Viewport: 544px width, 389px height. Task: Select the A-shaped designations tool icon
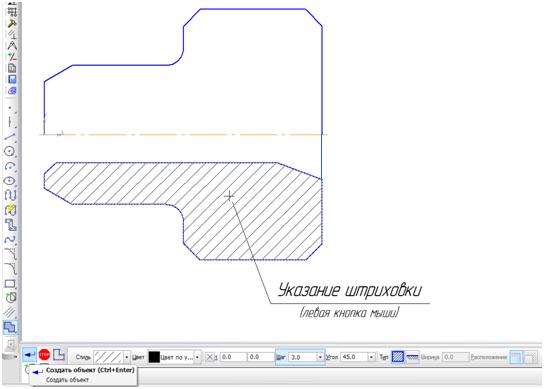pyautogui.click(x=12, y=46)
